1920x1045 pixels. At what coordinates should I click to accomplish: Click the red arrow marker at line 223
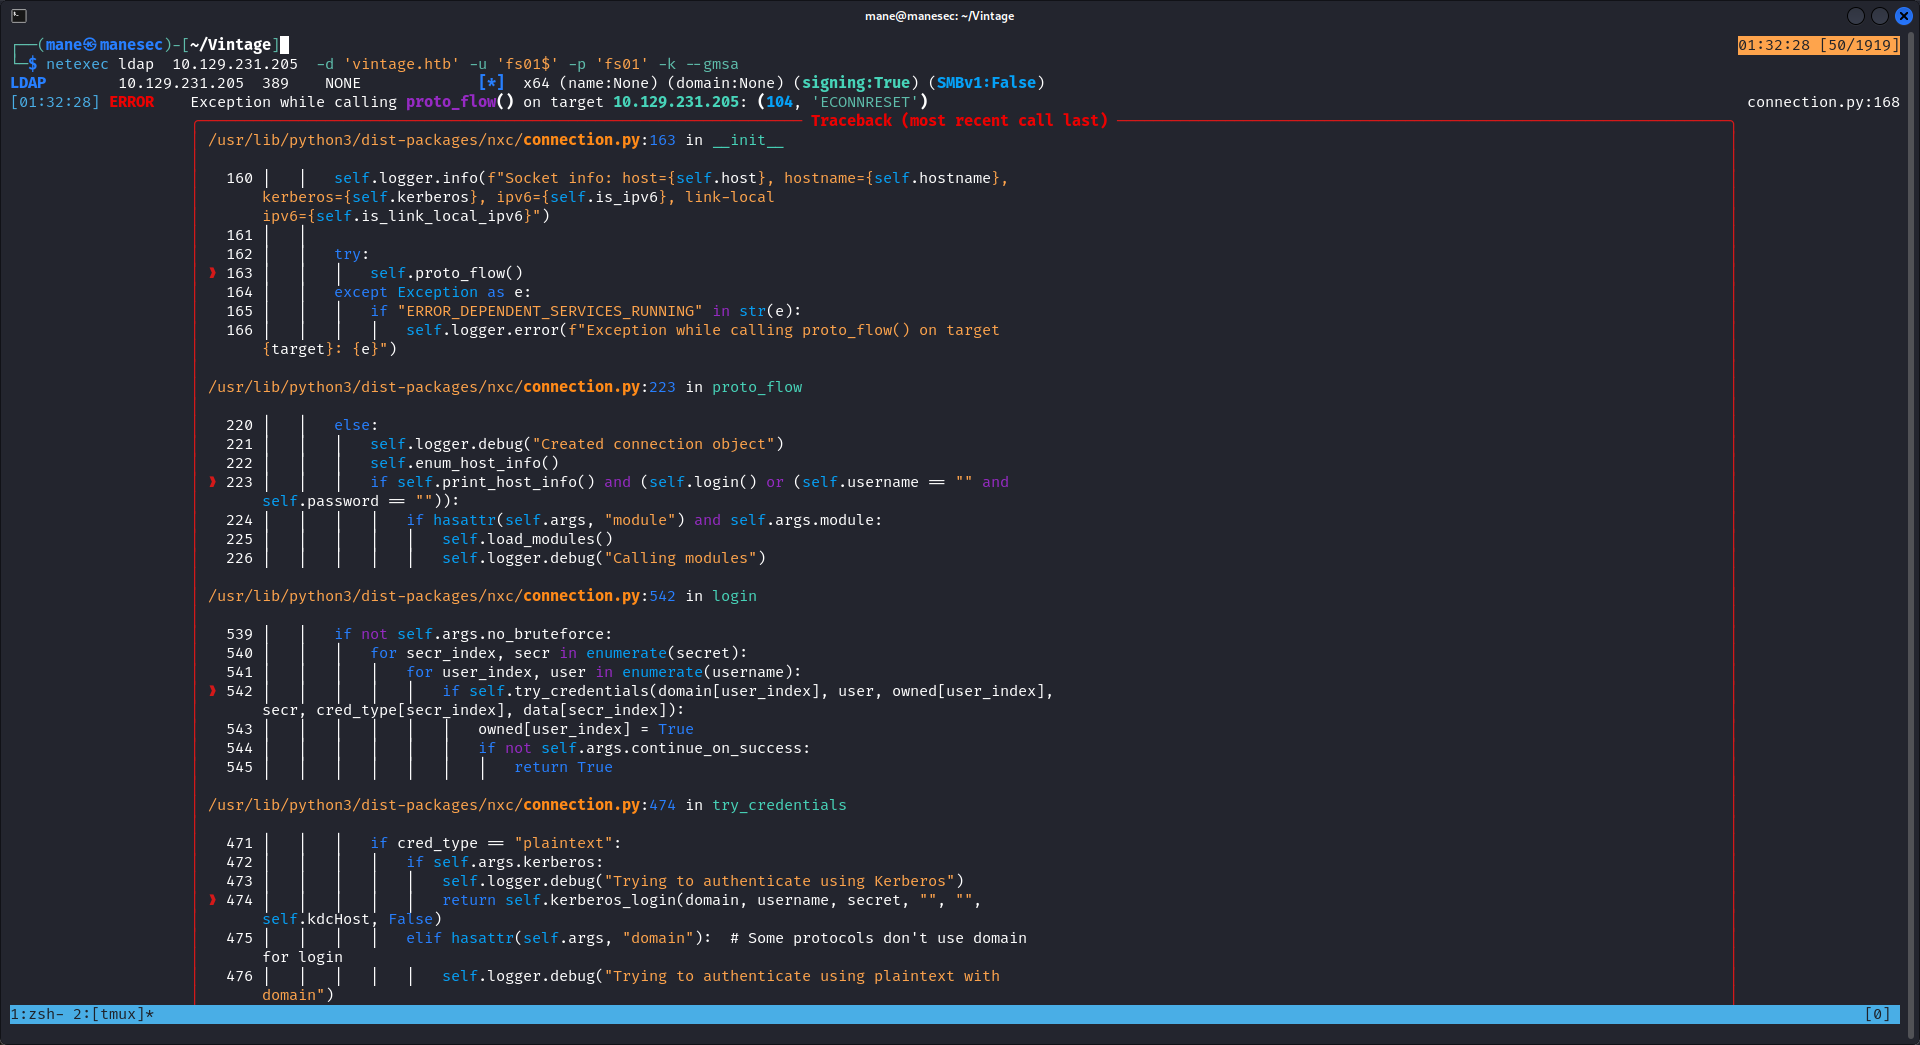point(213,482)
